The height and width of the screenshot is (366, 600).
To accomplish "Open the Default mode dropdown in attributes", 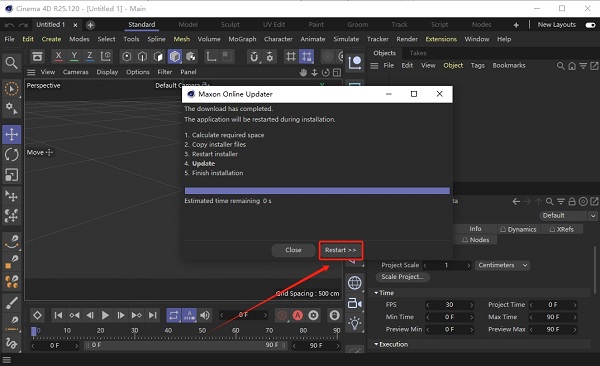I will click(567, 216).
